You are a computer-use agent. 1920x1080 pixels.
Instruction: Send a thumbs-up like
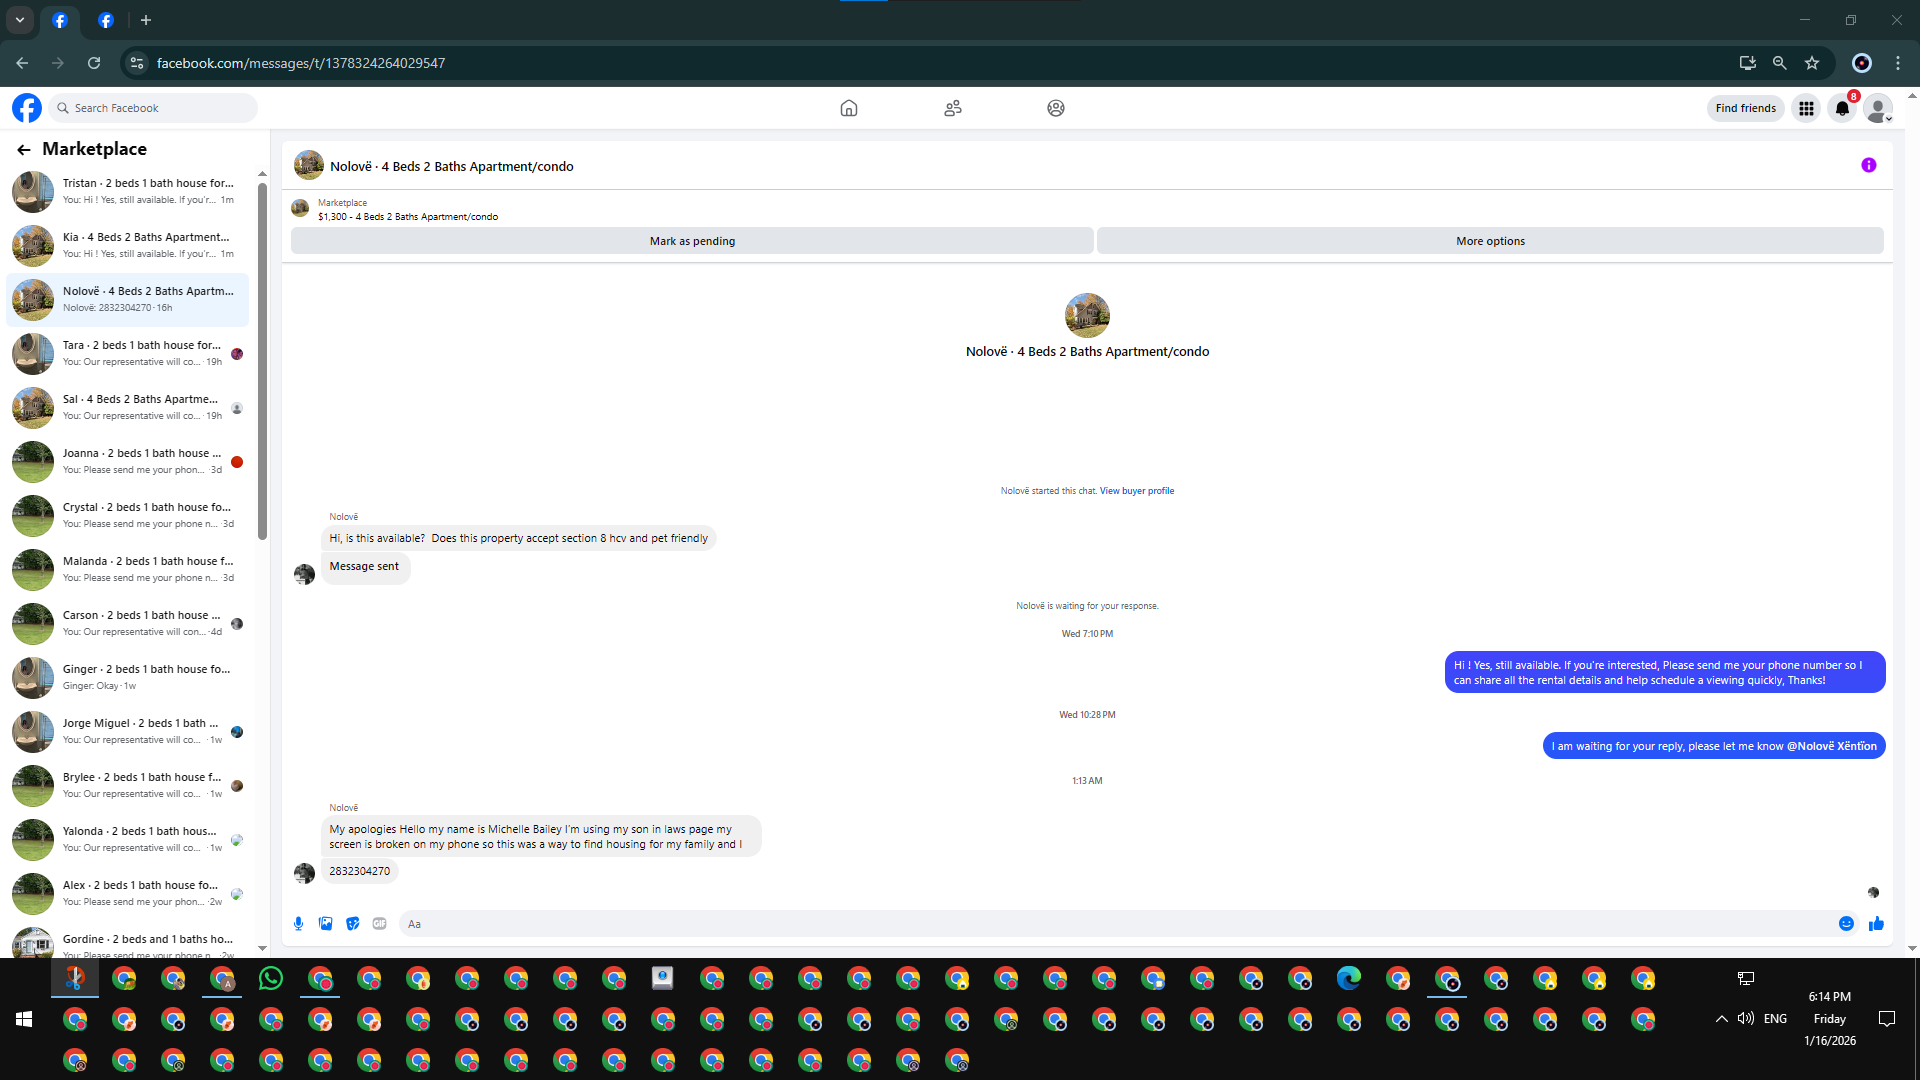point(1876,924)
